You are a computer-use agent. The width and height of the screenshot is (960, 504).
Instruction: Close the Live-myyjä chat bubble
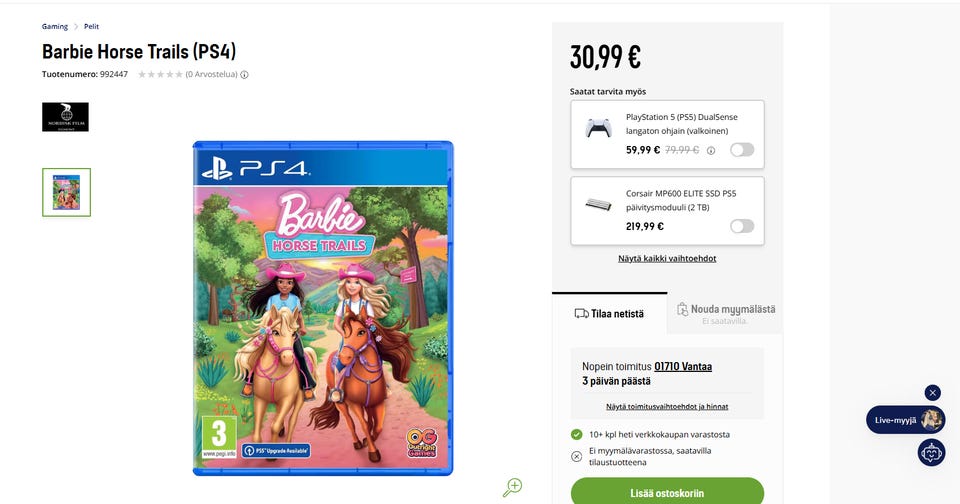(x=932, y=393)
